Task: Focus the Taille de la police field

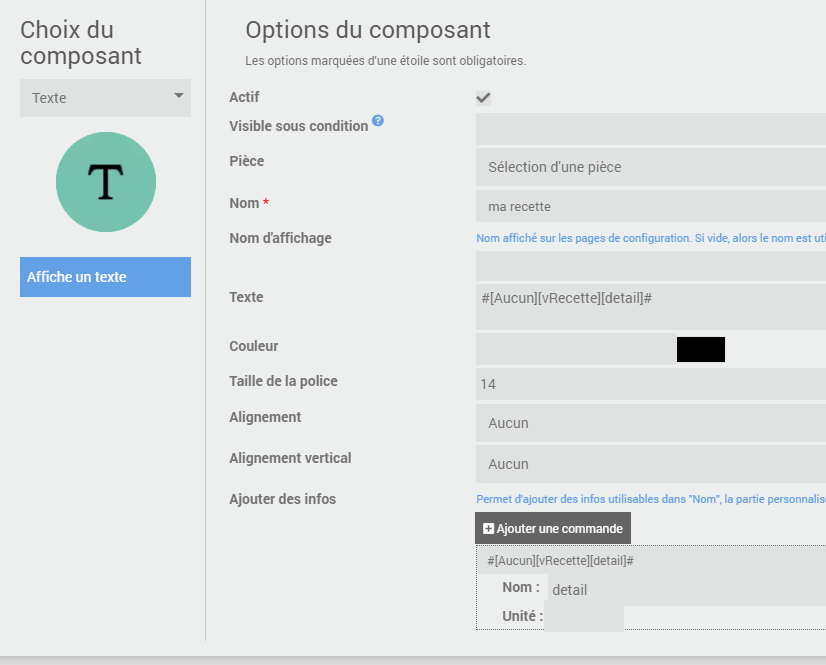Action: pyautogui.click(x=650, y=384)
